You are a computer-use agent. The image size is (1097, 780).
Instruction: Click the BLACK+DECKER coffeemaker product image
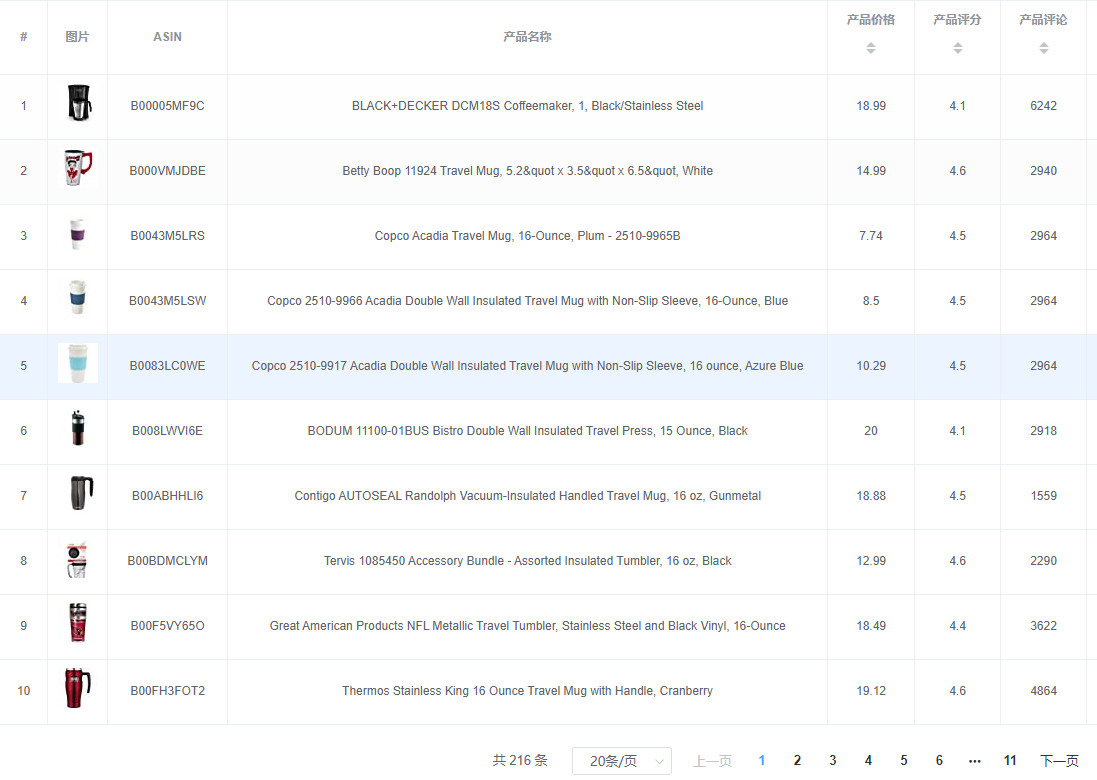(x=78, y=106)
